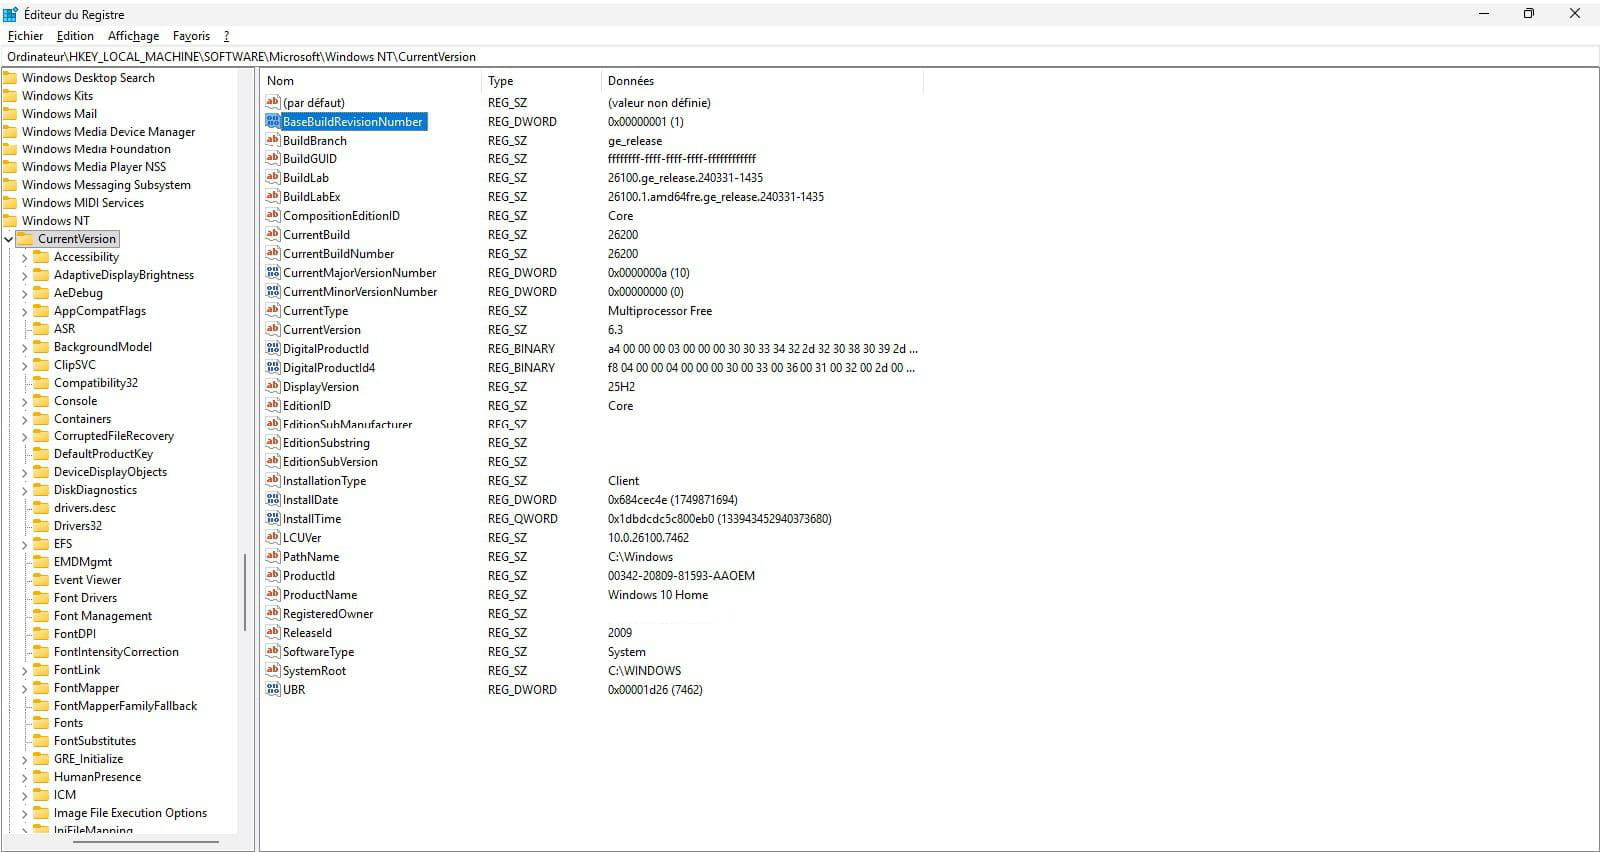The height and width of the screenshot is (852, 1600).
Task: Open the ? help menu
Action: pyautogui.click(x=226, y=36)
